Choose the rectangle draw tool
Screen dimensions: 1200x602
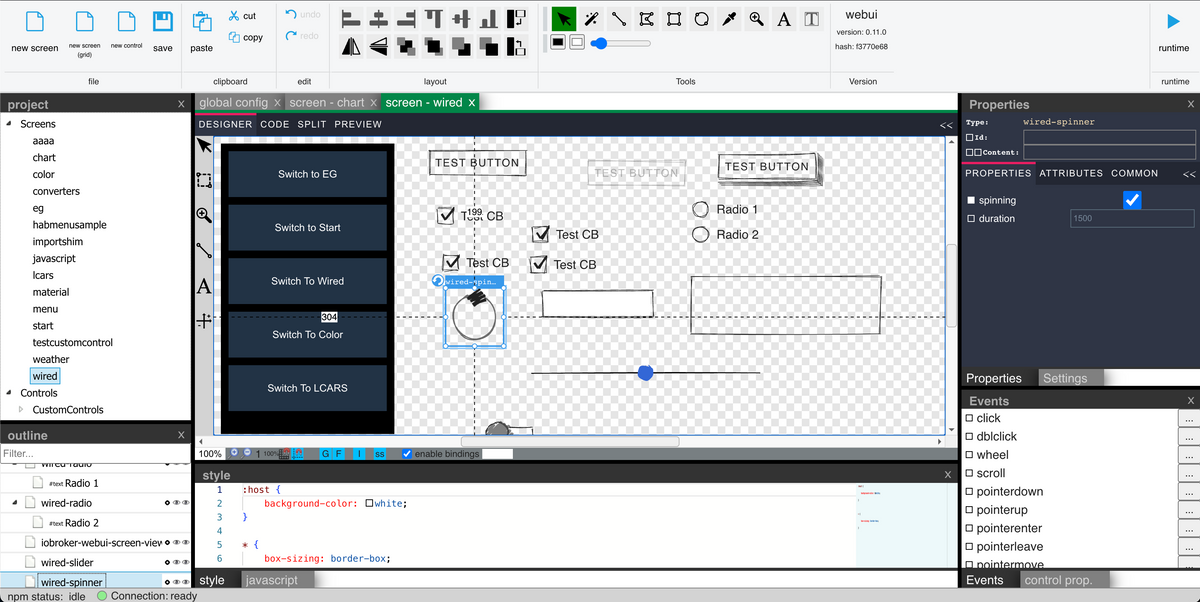tap(675, 18)
